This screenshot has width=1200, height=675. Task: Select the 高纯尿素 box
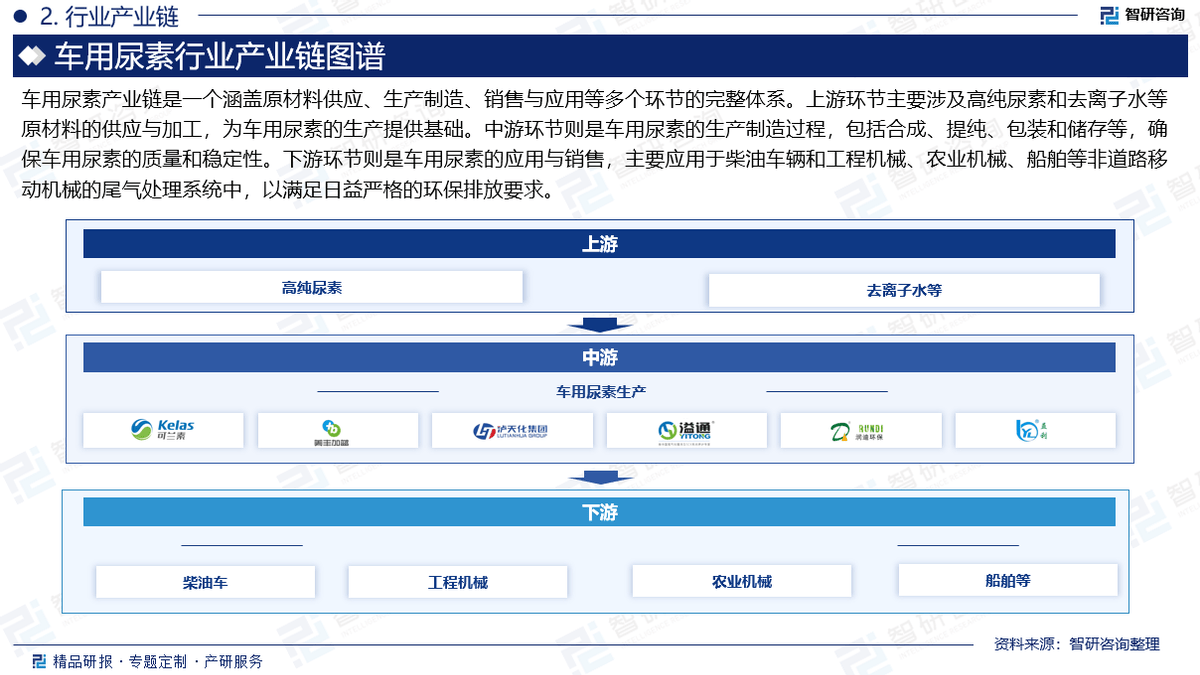[312, 288]
